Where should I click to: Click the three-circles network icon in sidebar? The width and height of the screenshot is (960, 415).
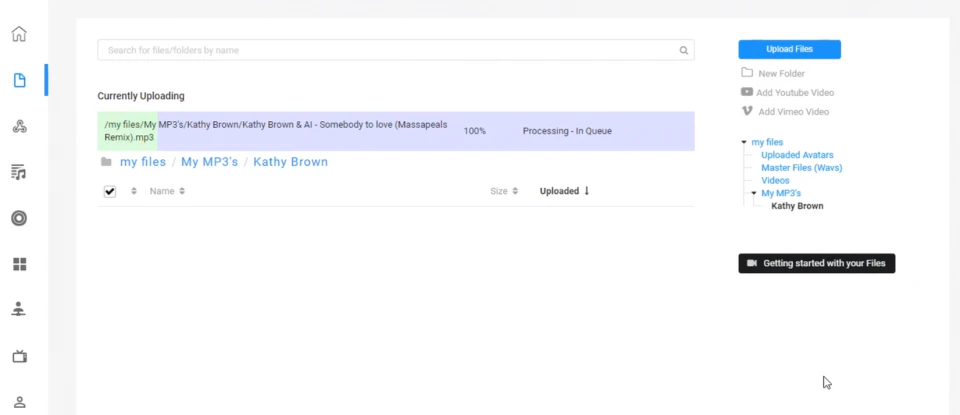pyautogui.click(x=20, y=127)
